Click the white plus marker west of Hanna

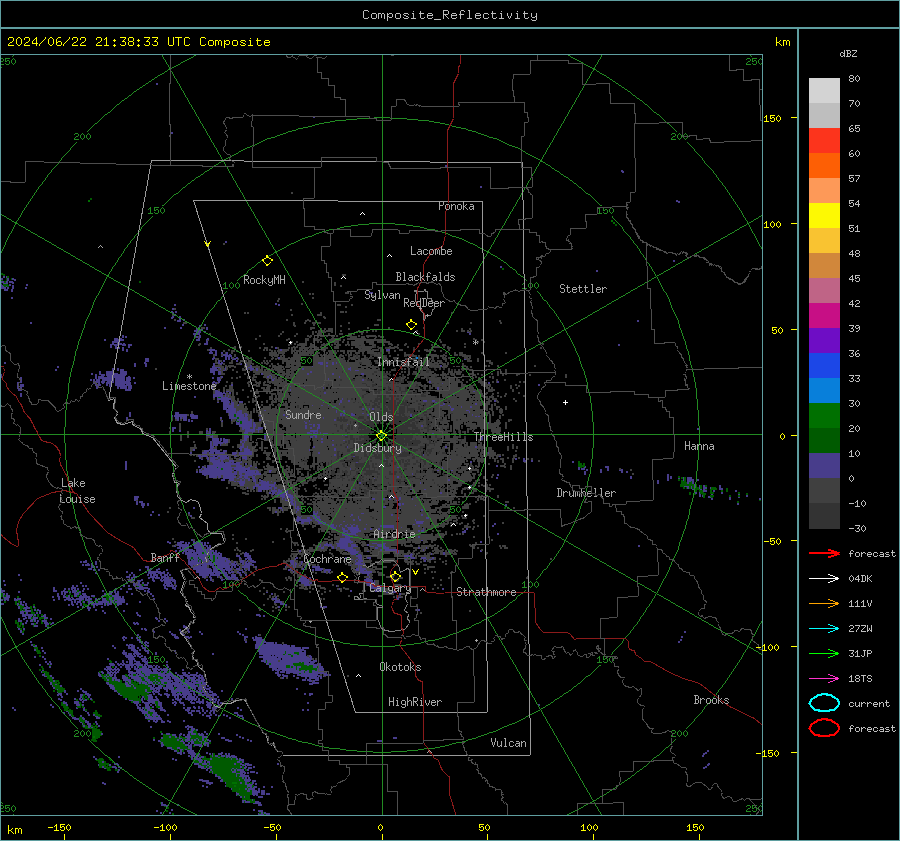click(565, 402)
